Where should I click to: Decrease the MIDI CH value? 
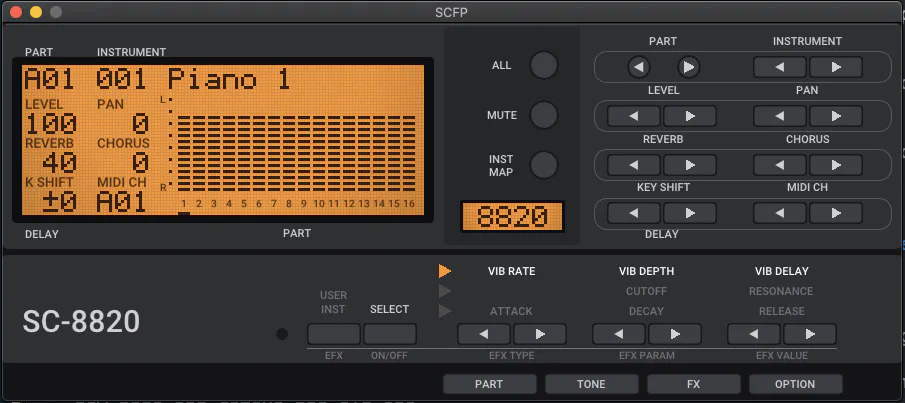780,213
